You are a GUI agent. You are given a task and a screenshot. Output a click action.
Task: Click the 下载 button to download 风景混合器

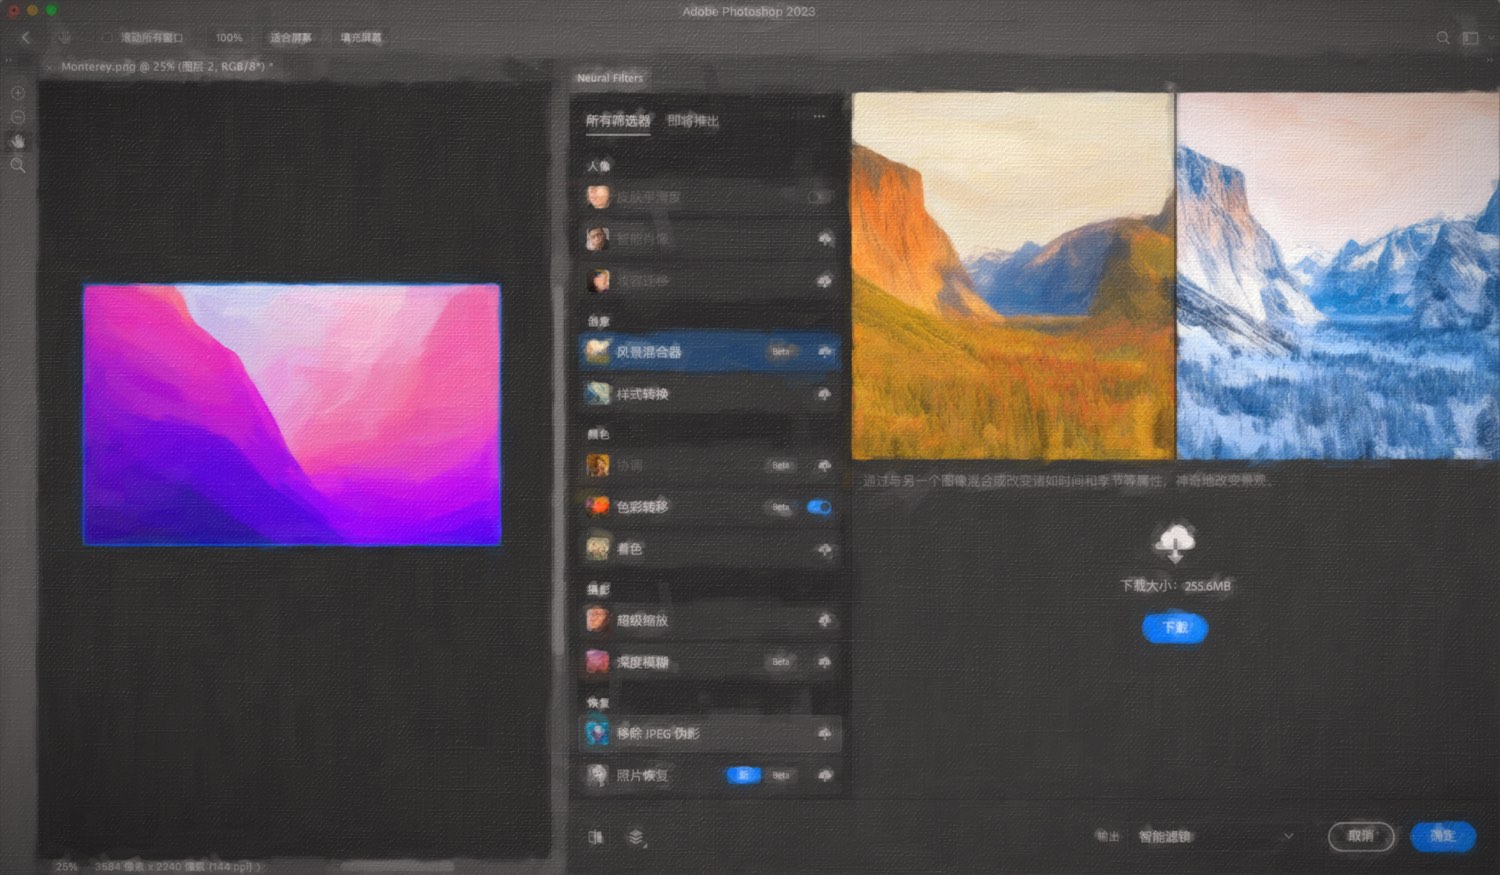point(1175,627)
